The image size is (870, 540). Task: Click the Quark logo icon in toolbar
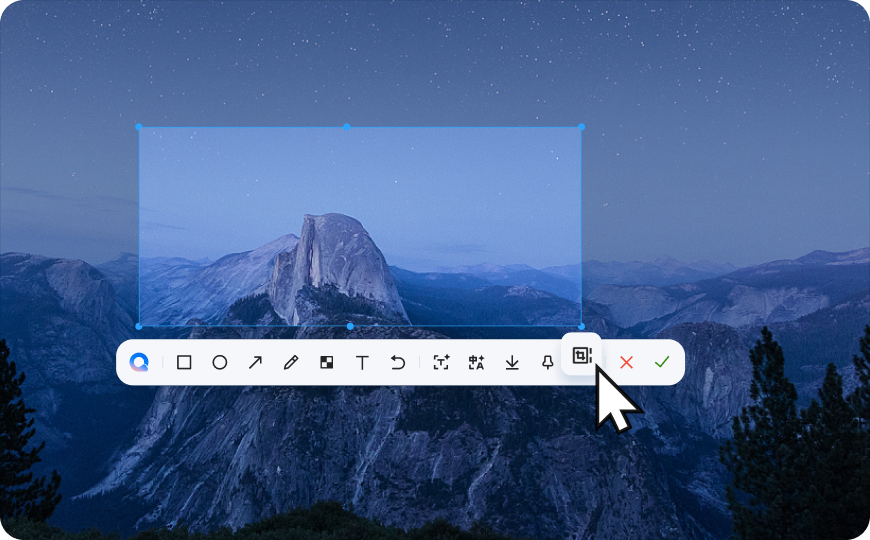tap(139, 362)
